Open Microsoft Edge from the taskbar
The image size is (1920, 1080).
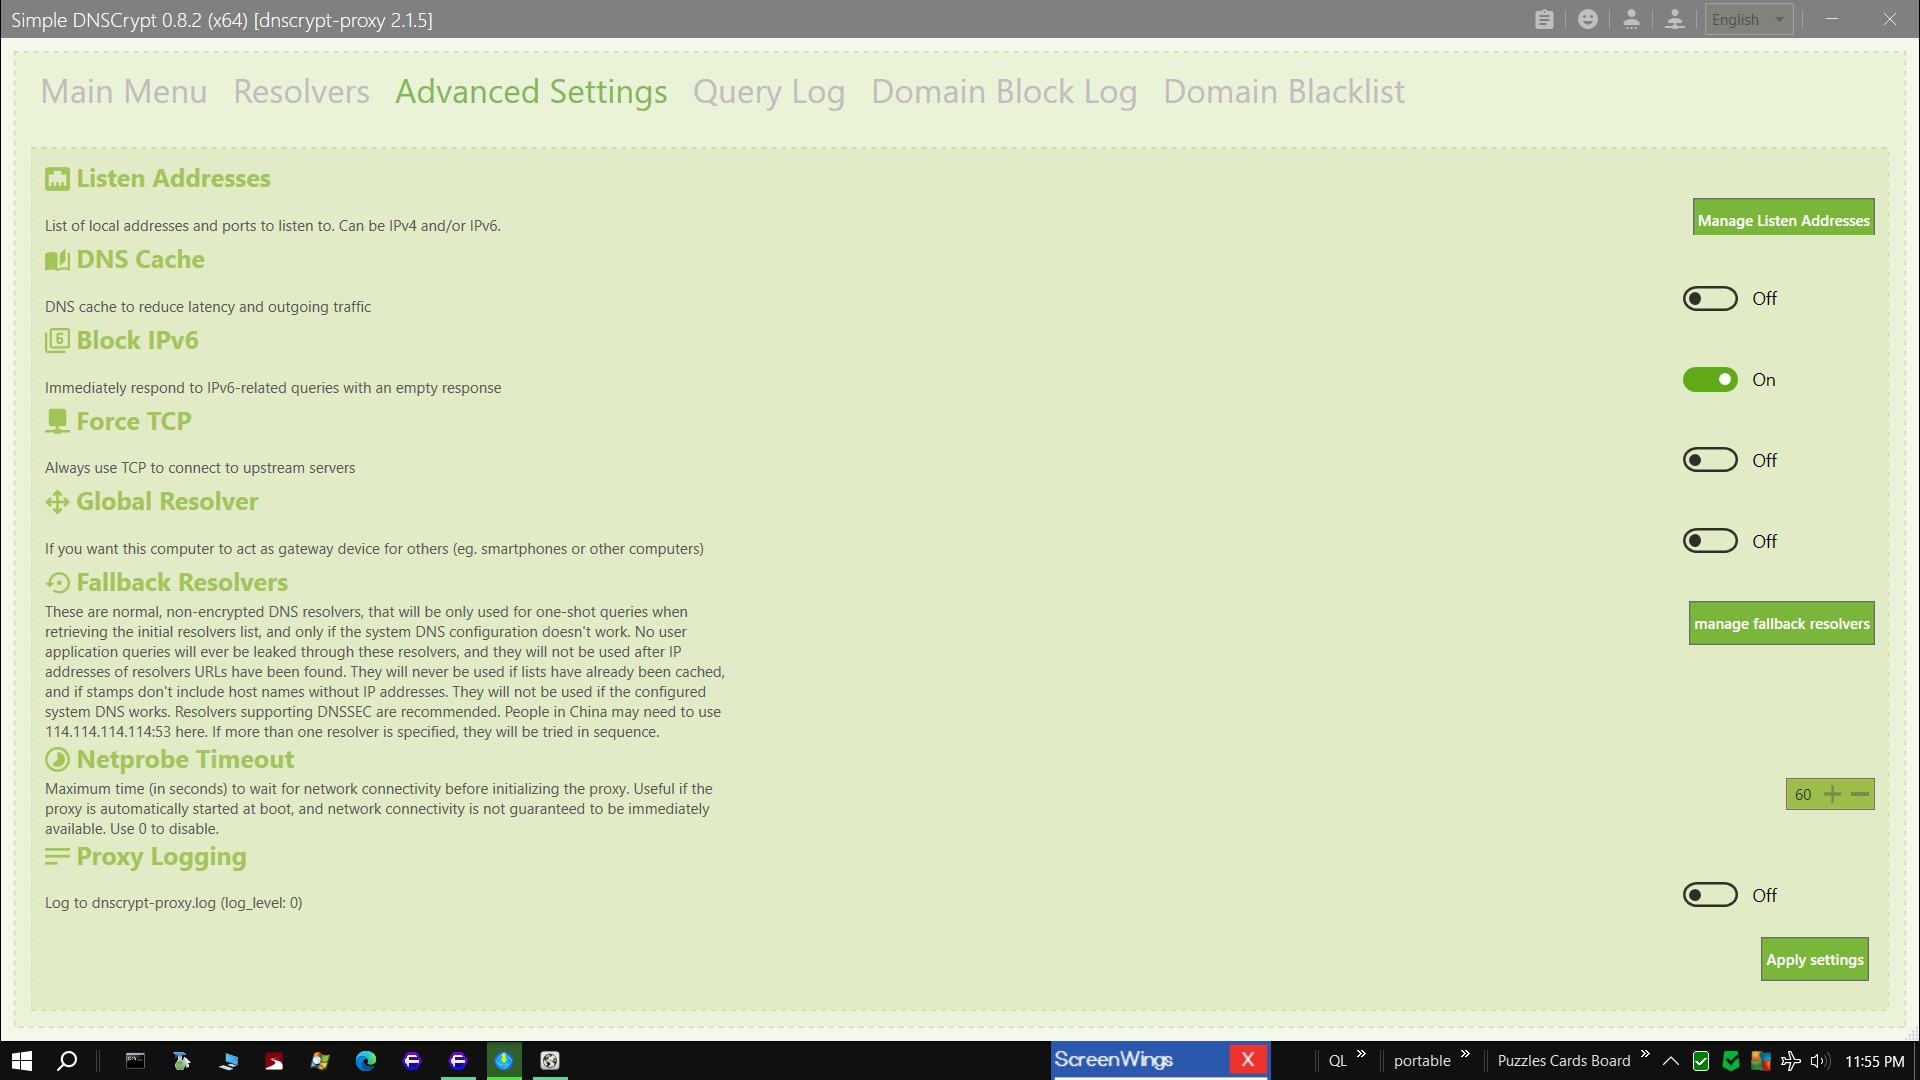pos(366,1061)
